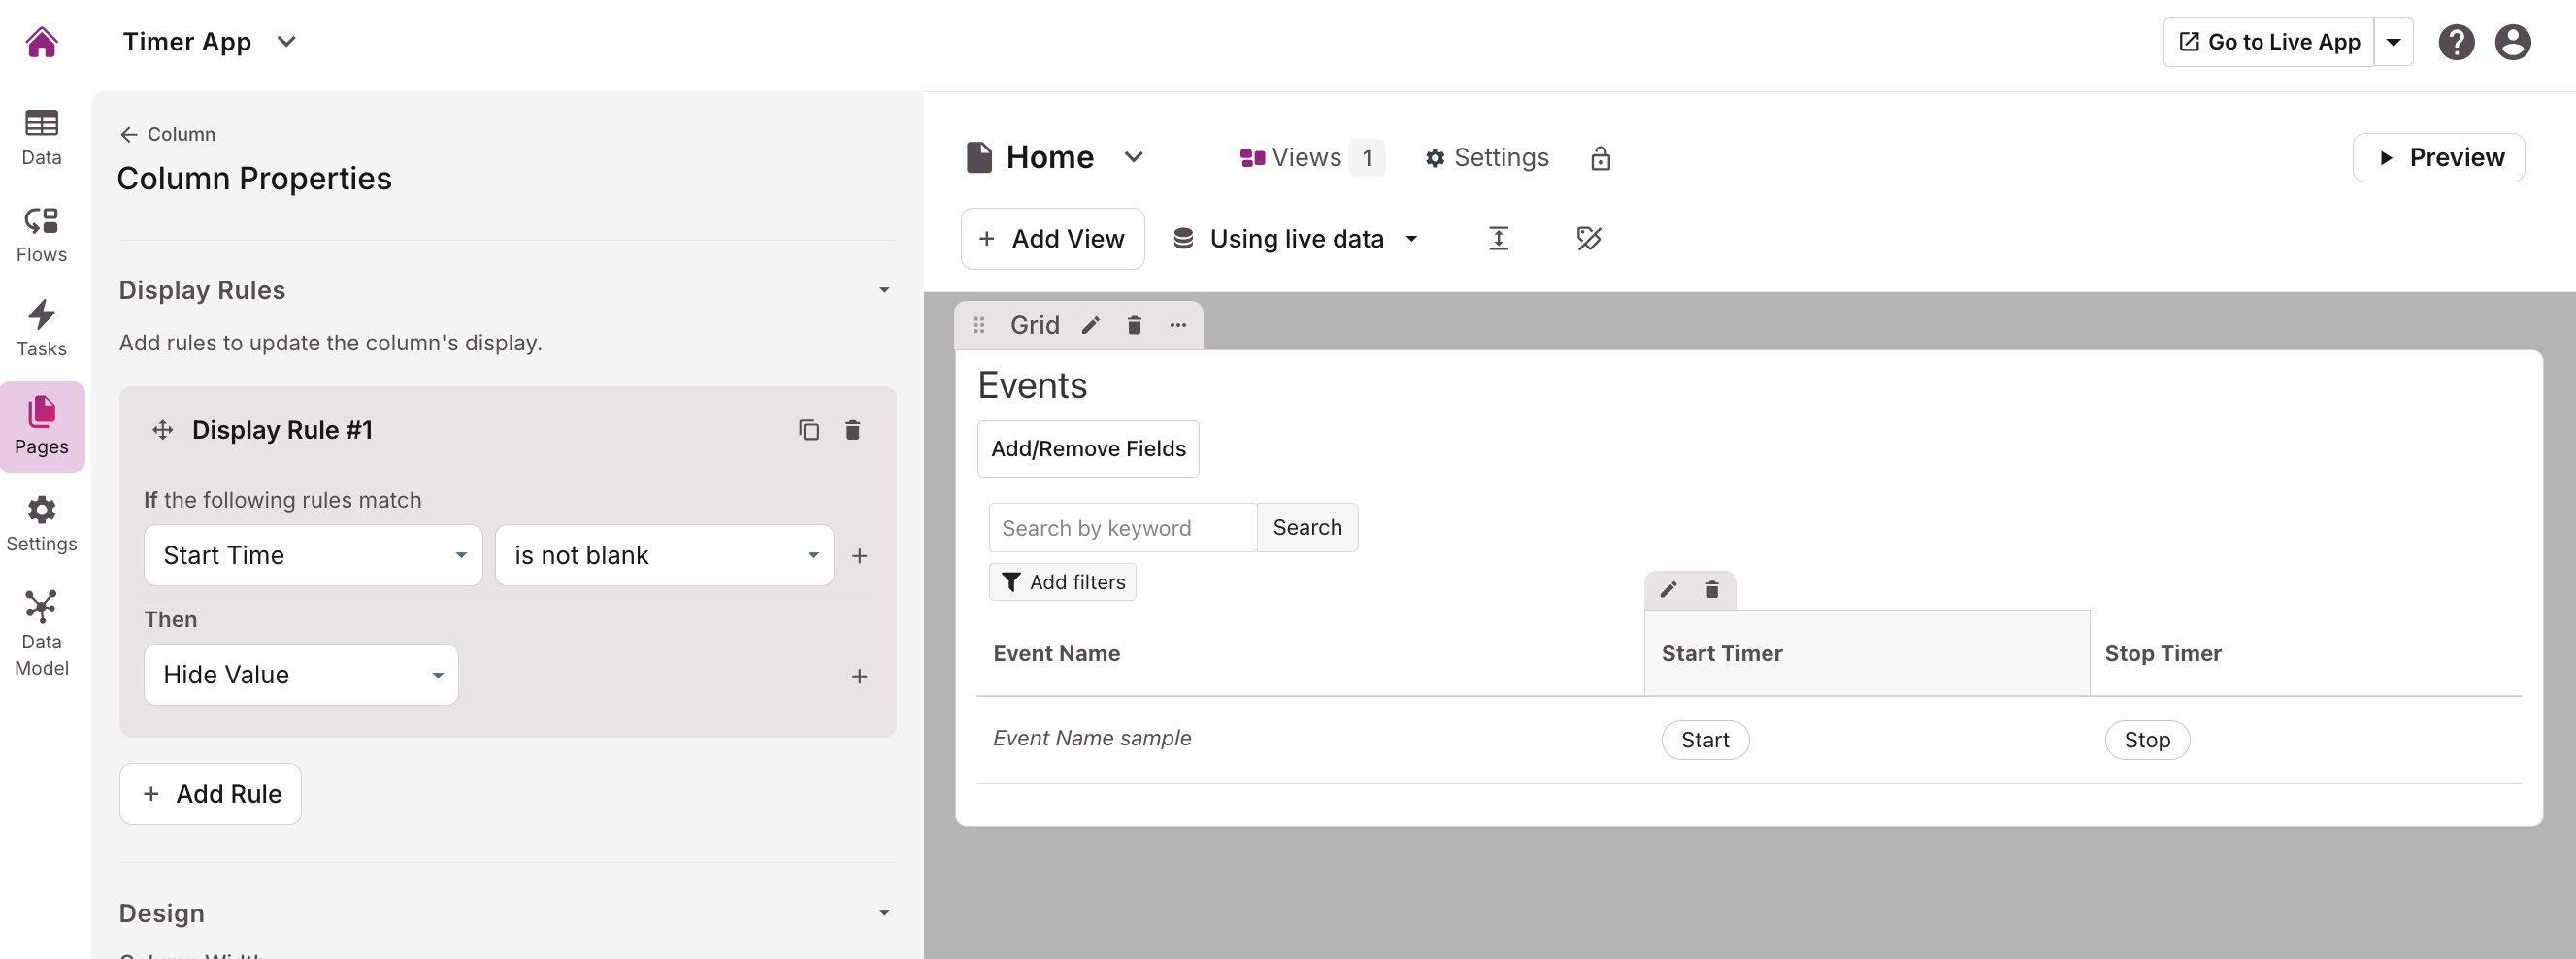Open the Hide Value action dropdown

coord(301,675)
